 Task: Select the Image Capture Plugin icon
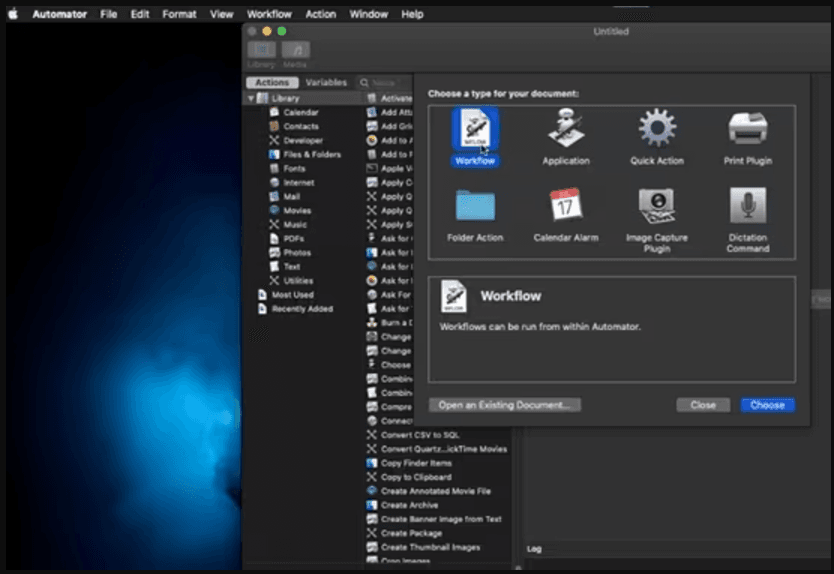(x=657, y=205)
